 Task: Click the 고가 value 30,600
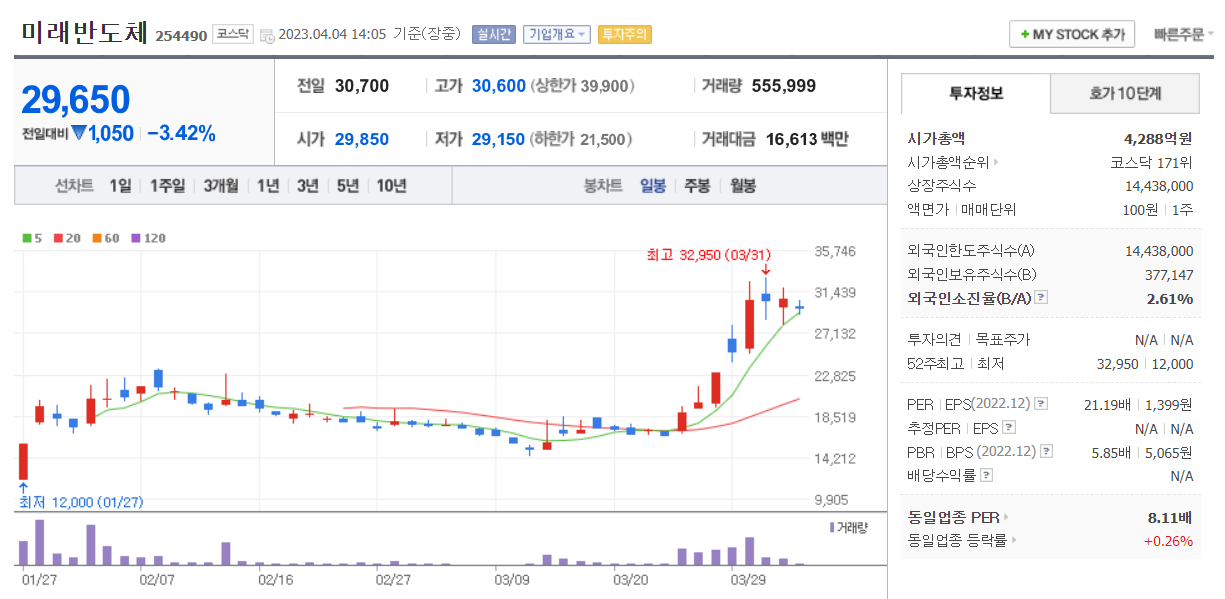[x=498, y=86]
